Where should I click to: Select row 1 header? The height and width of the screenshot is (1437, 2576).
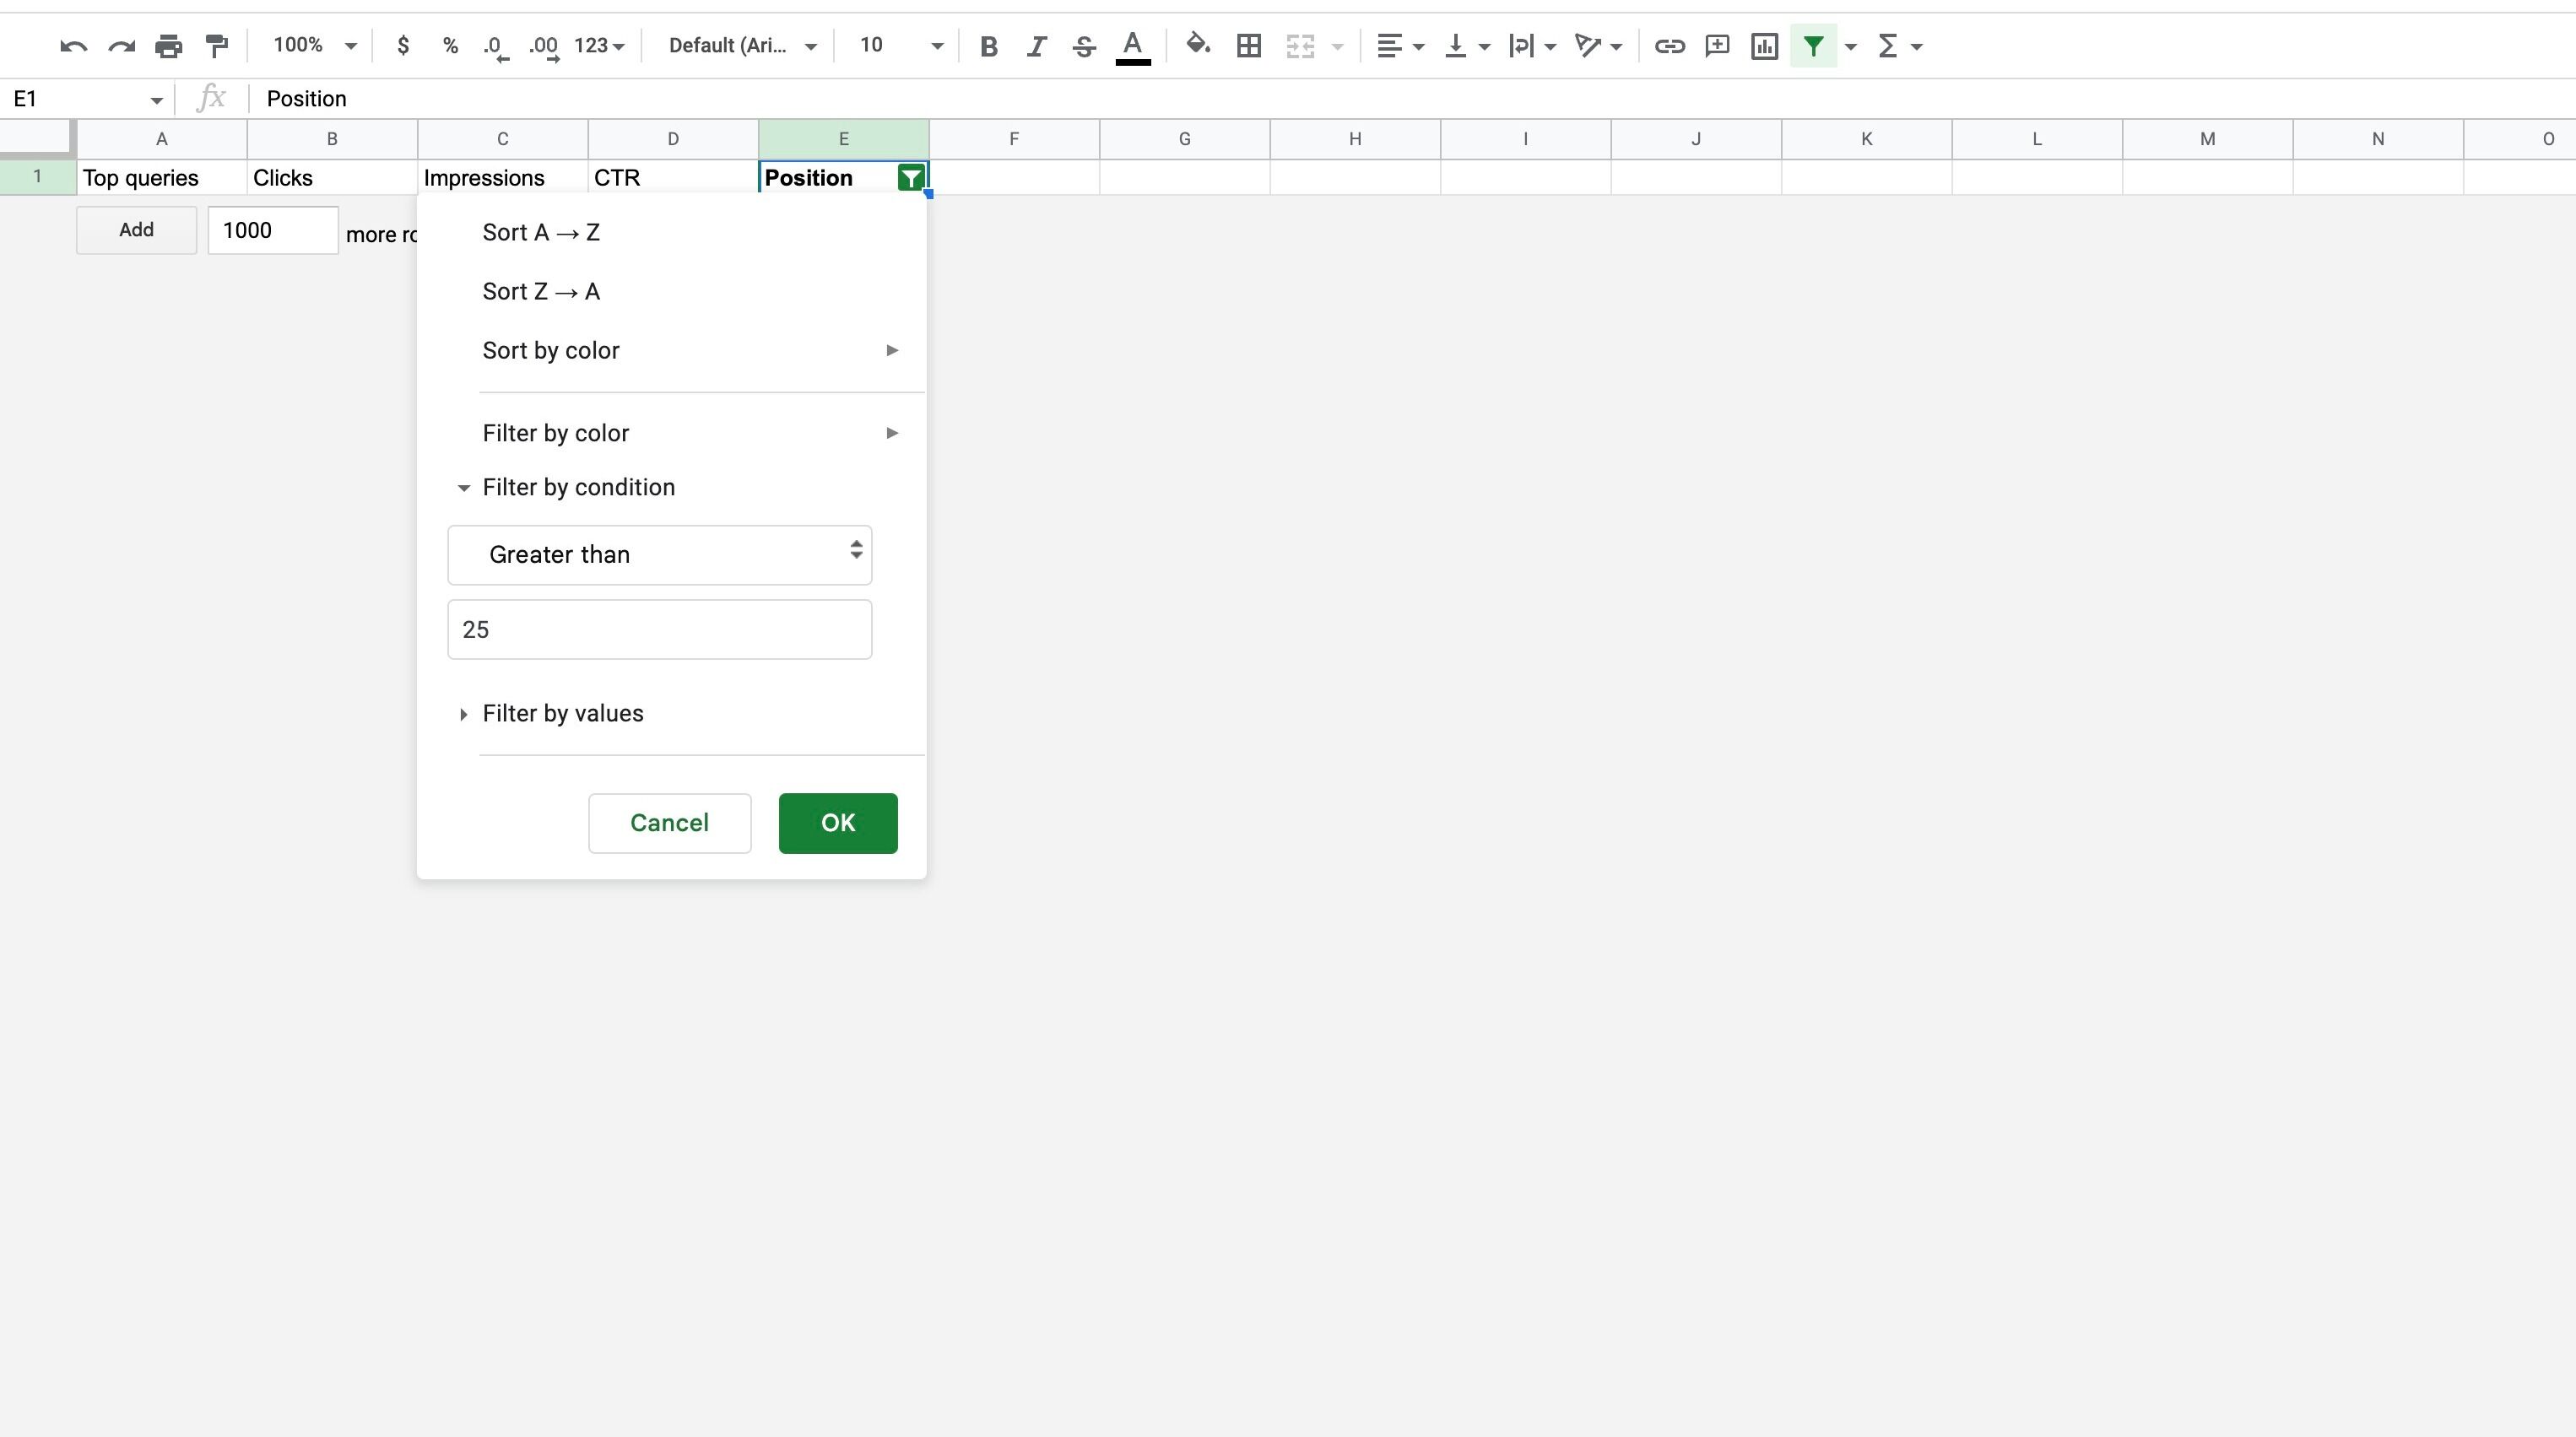38,177
